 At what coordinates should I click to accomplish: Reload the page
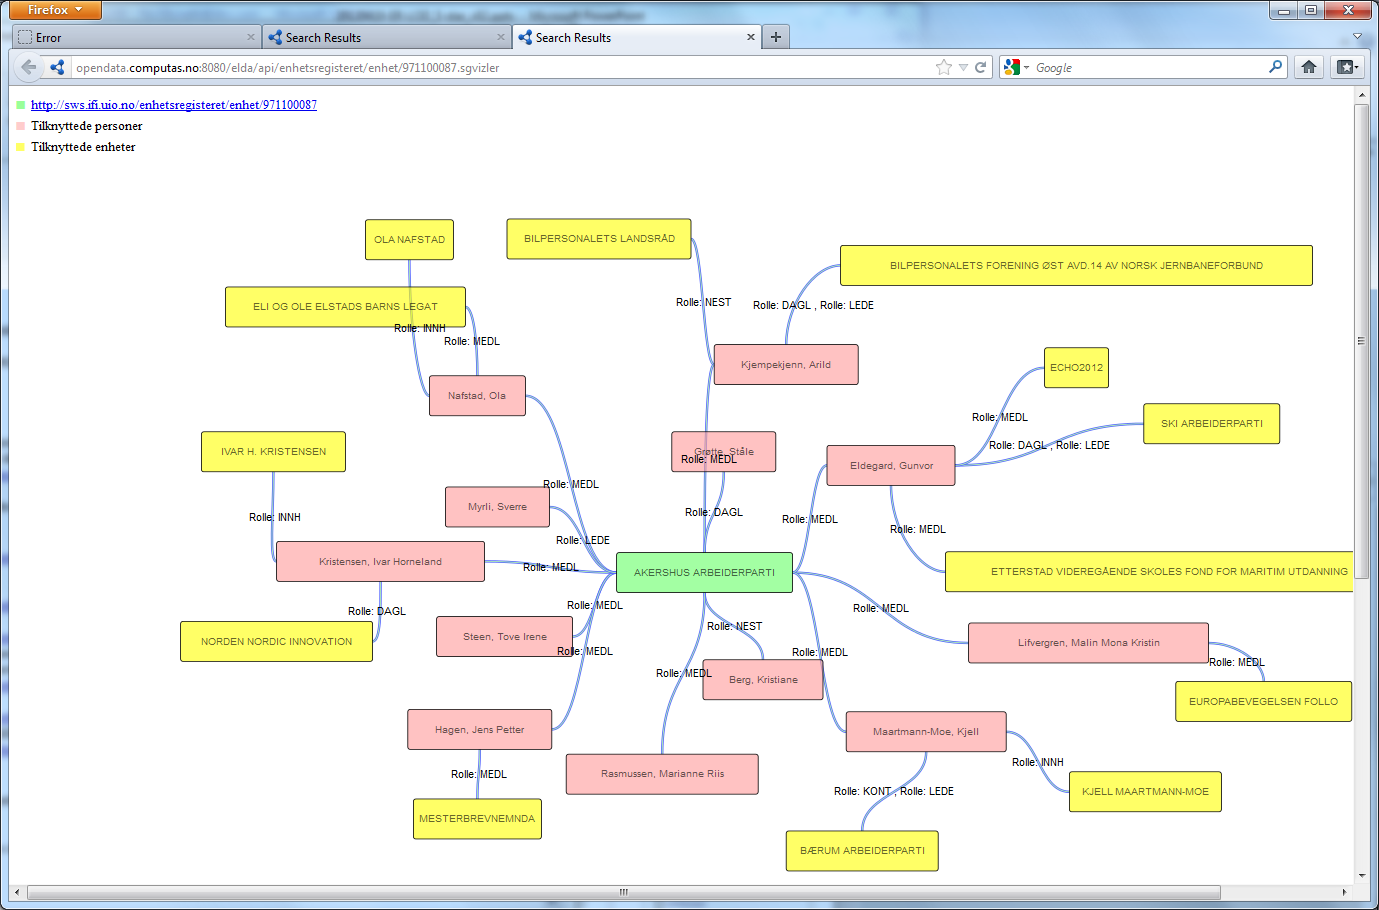click(x=981, y=67)
